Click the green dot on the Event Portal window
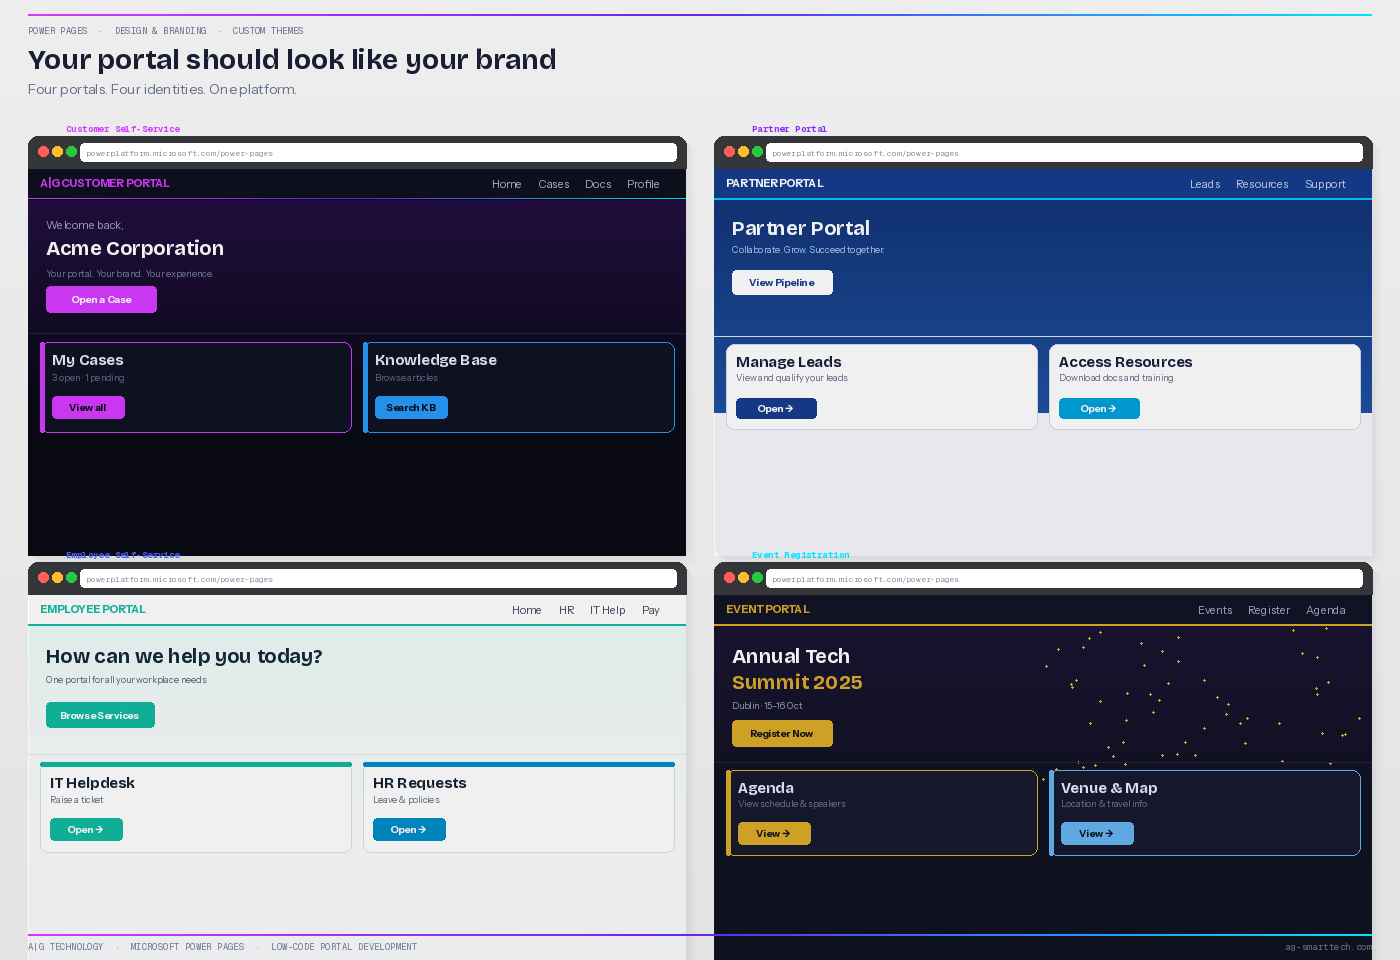The width and height of the screenshot is (1400, 960). click(x=758, y=577)
